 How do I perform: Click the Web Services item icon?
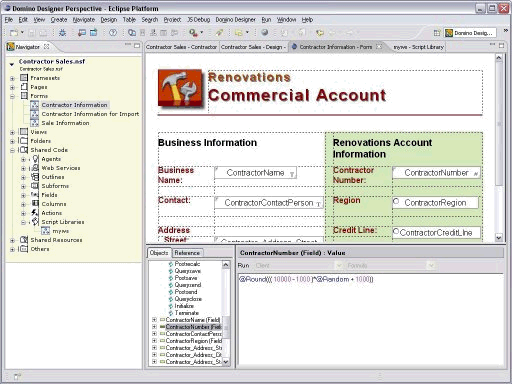35,168
